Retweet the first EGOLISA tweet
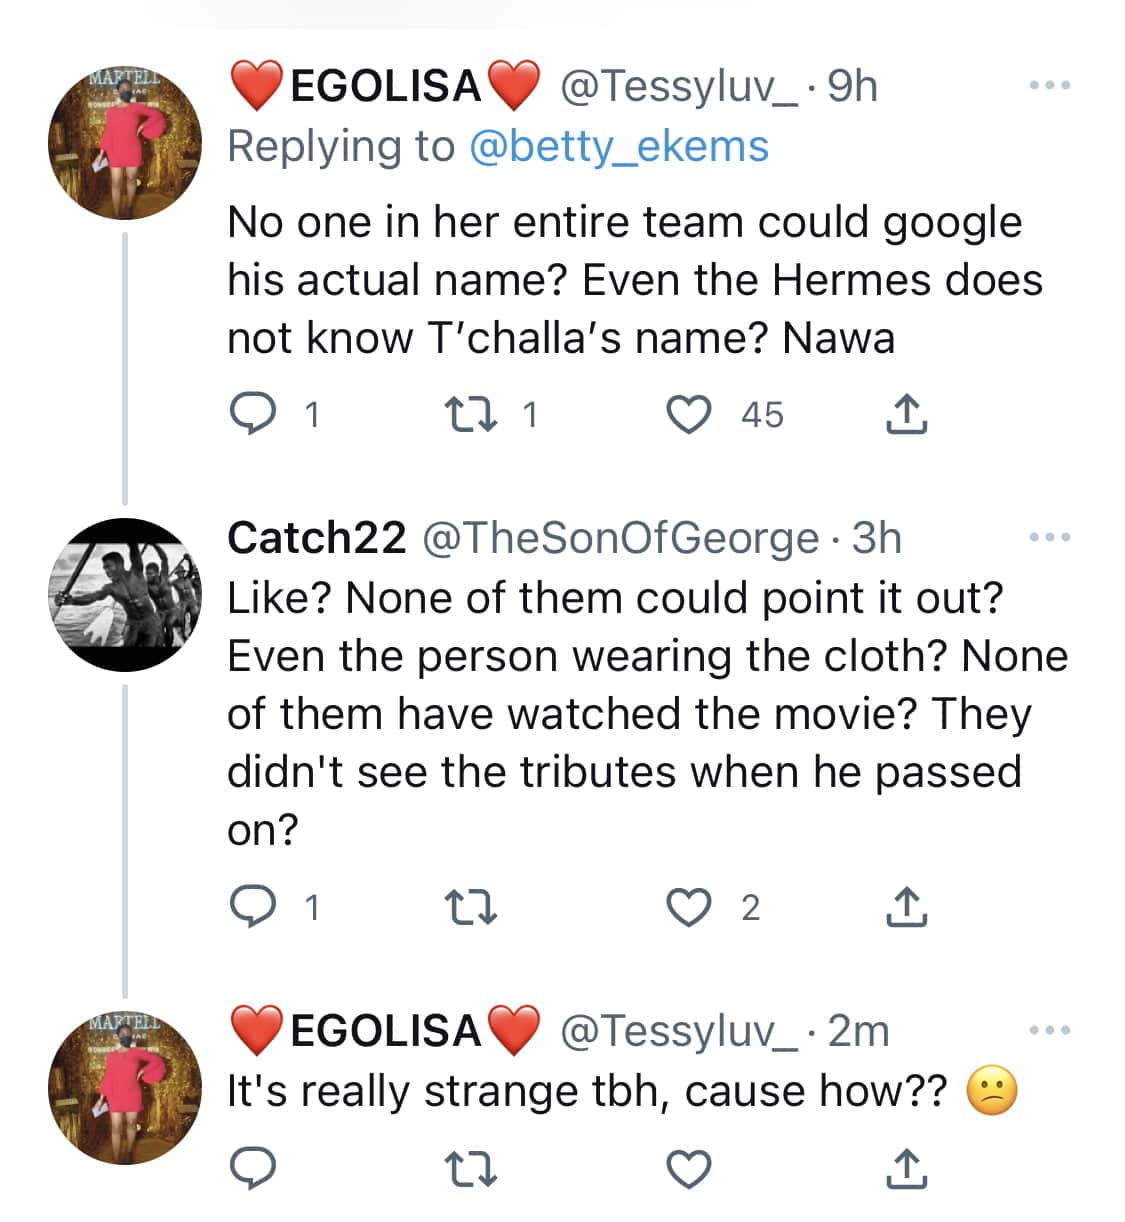The image size is (1125, 1222). (470, 414)
